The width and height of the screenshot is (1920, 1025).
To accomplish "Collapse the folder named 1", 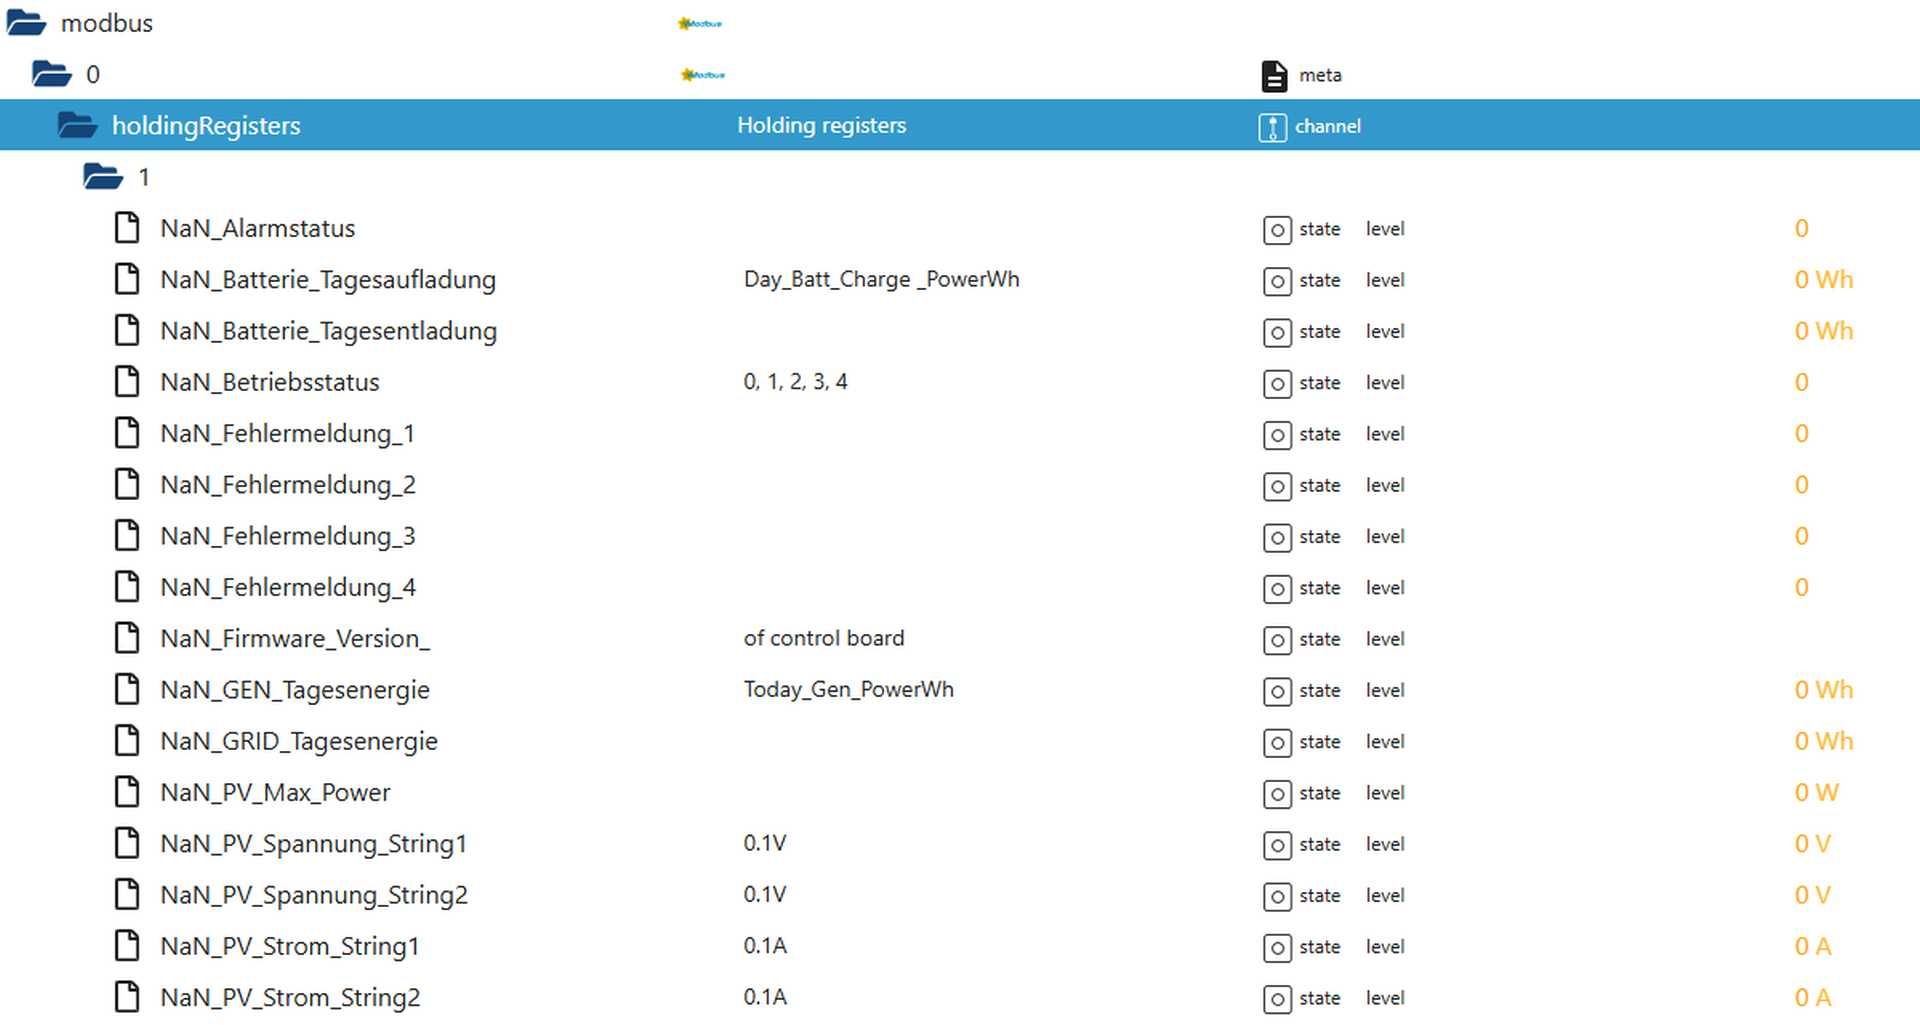I will [102, 177].
